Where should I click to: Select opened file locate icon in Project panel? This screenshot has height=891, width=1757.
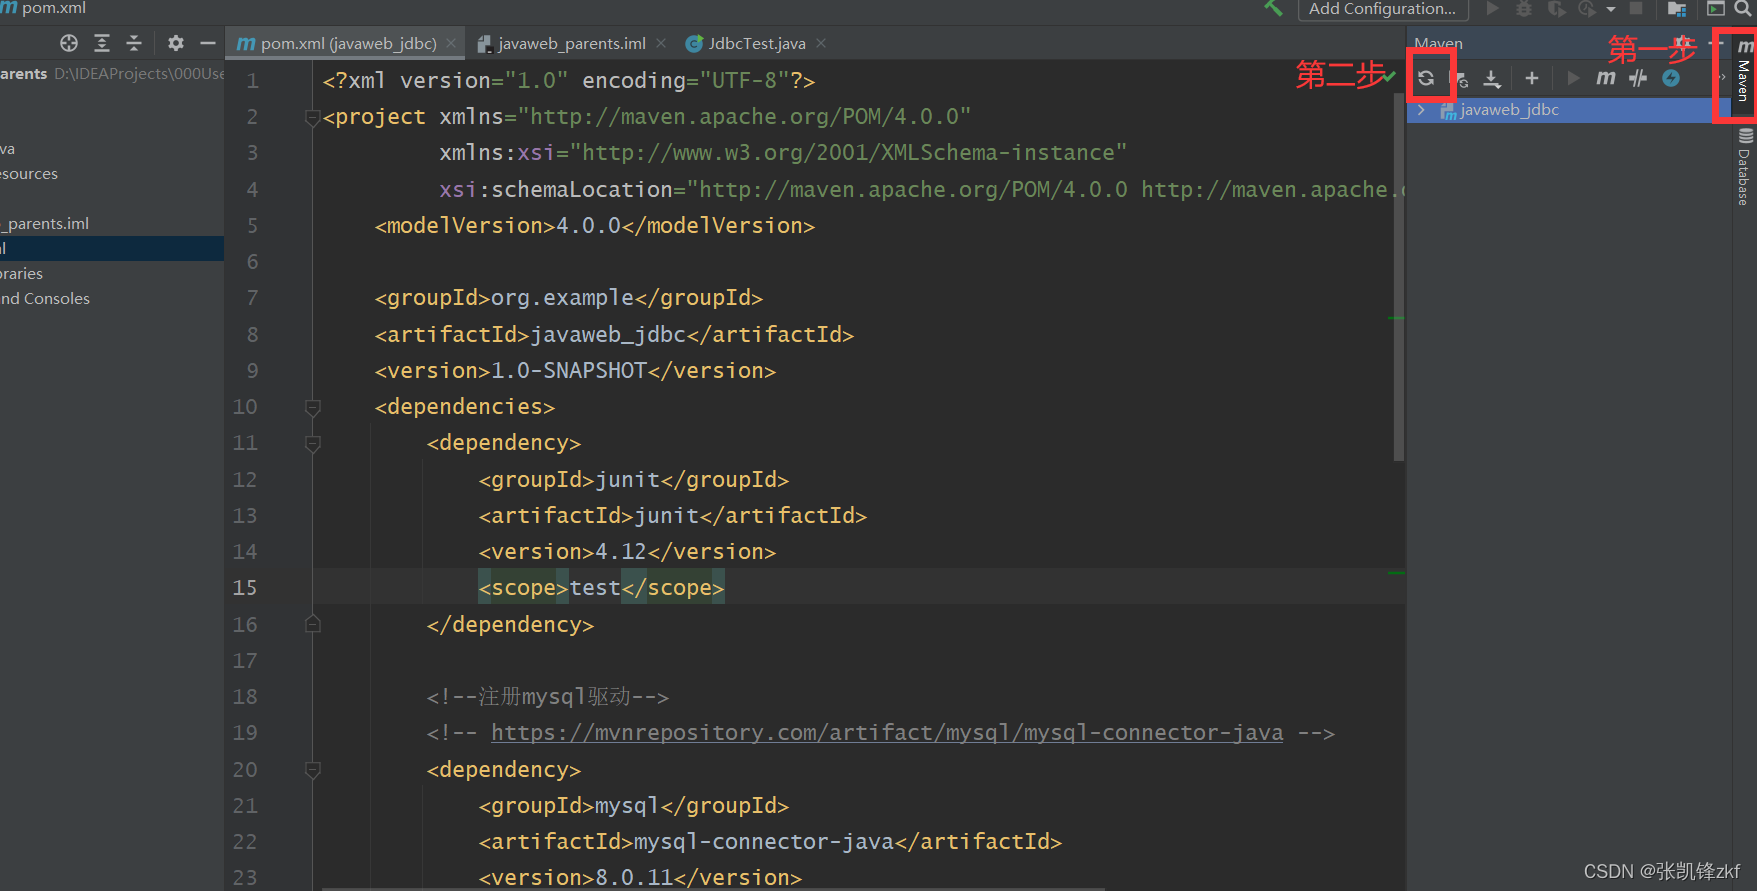pos(69,43)
